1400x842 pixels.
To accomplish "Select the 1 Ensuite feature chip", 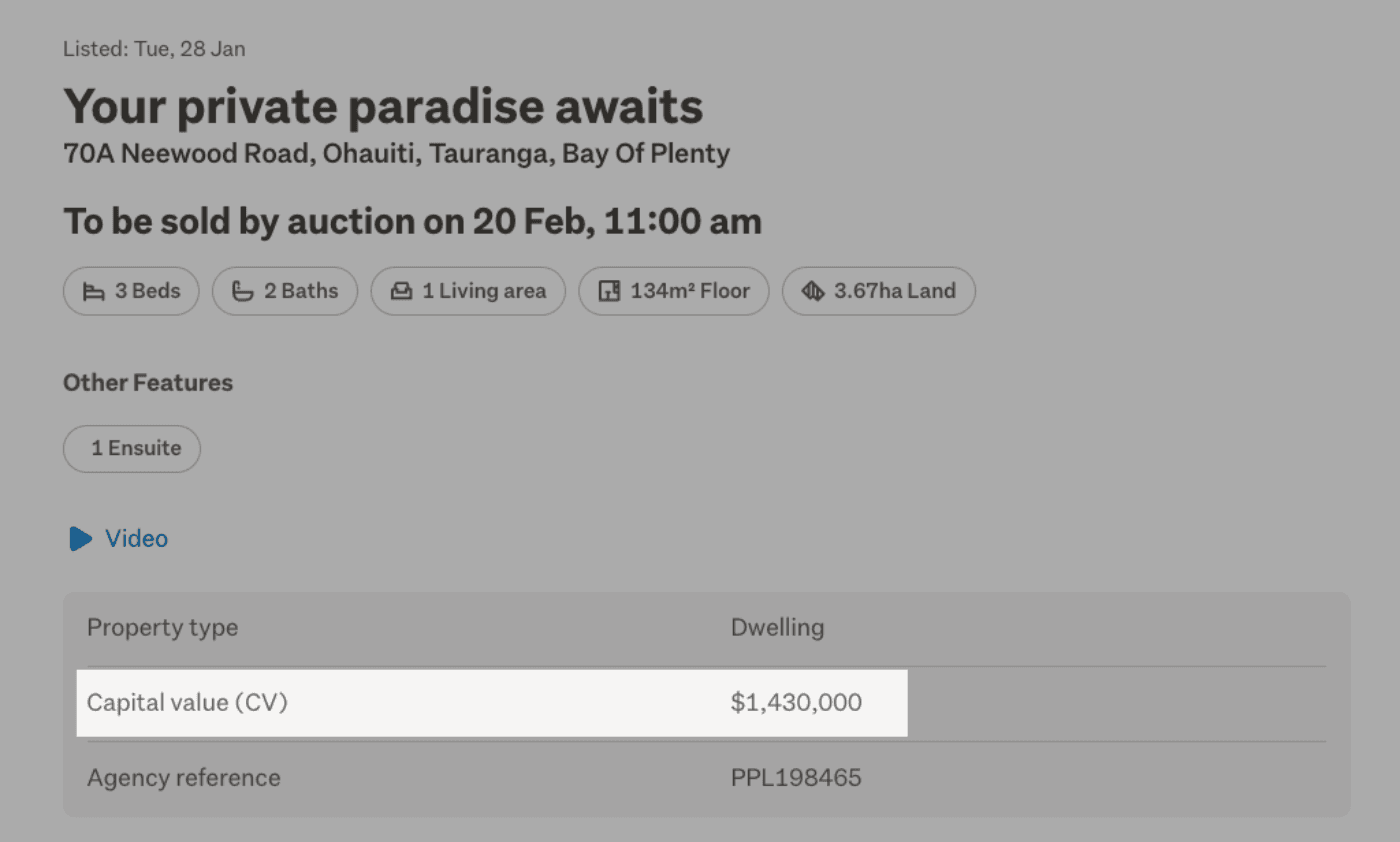I will pyautogui.click(x=131, y=448).
